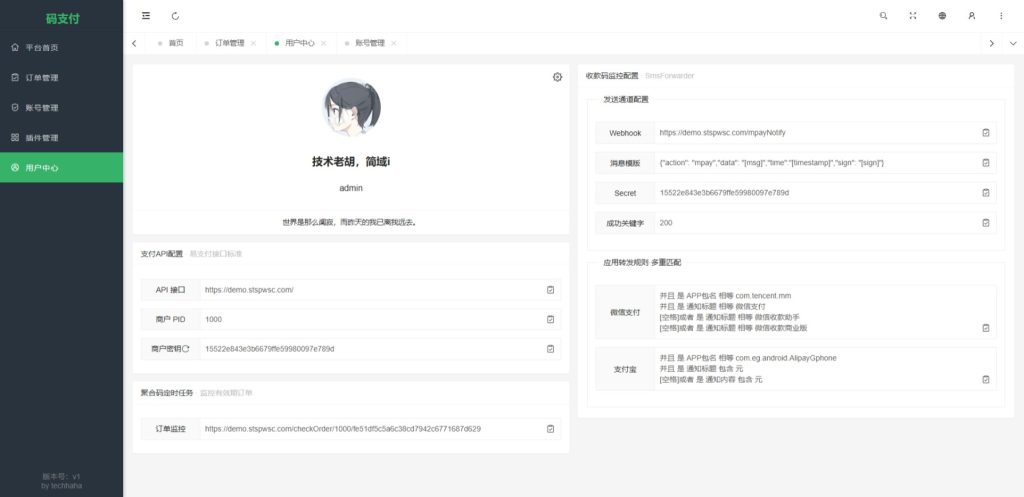The image size is (1024, 497).
Task: Copy the Webhook URL
Action: pos(986,133)
